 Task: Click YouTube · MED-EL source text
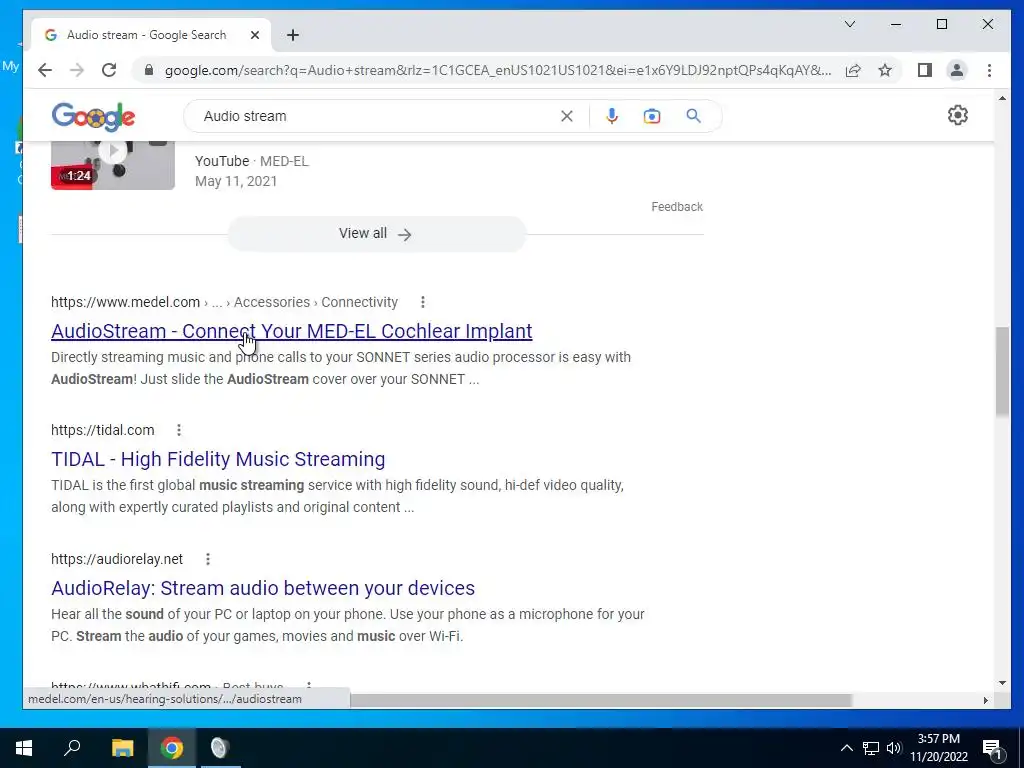click(251, 161)
